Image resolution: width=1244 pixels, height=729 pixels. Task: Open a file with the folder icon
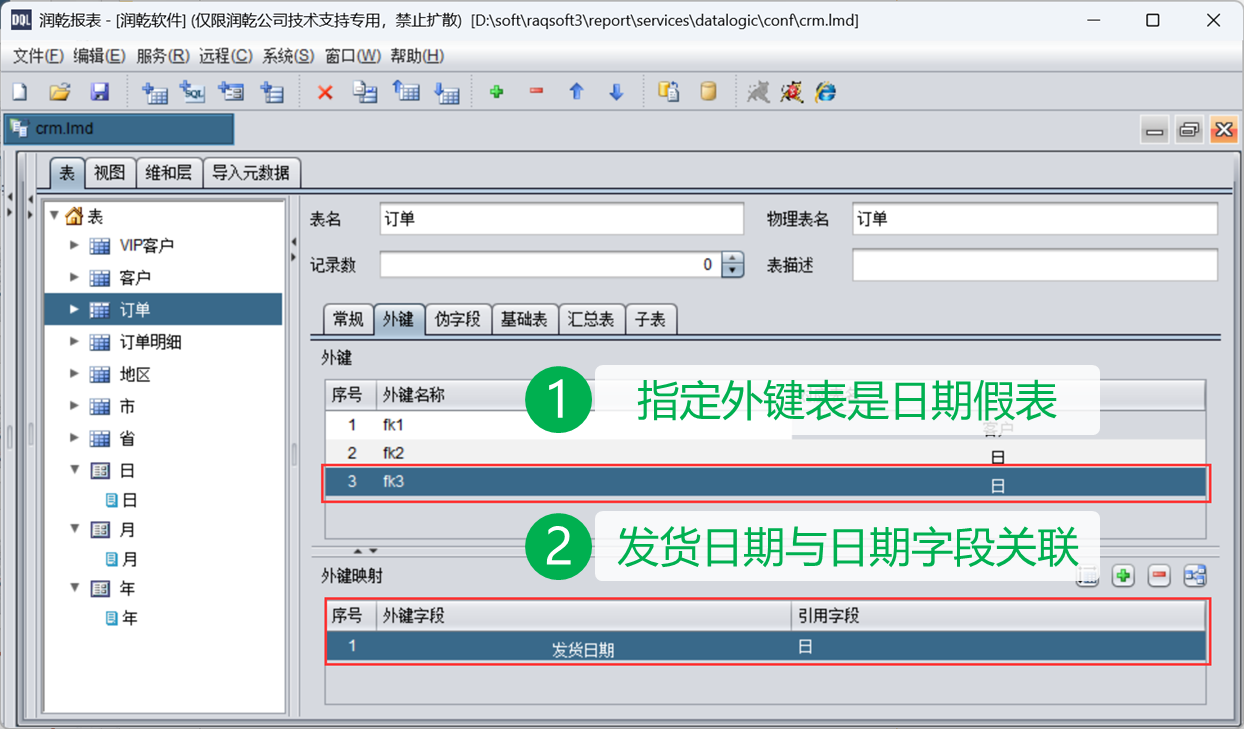click(x=60, y=92)
